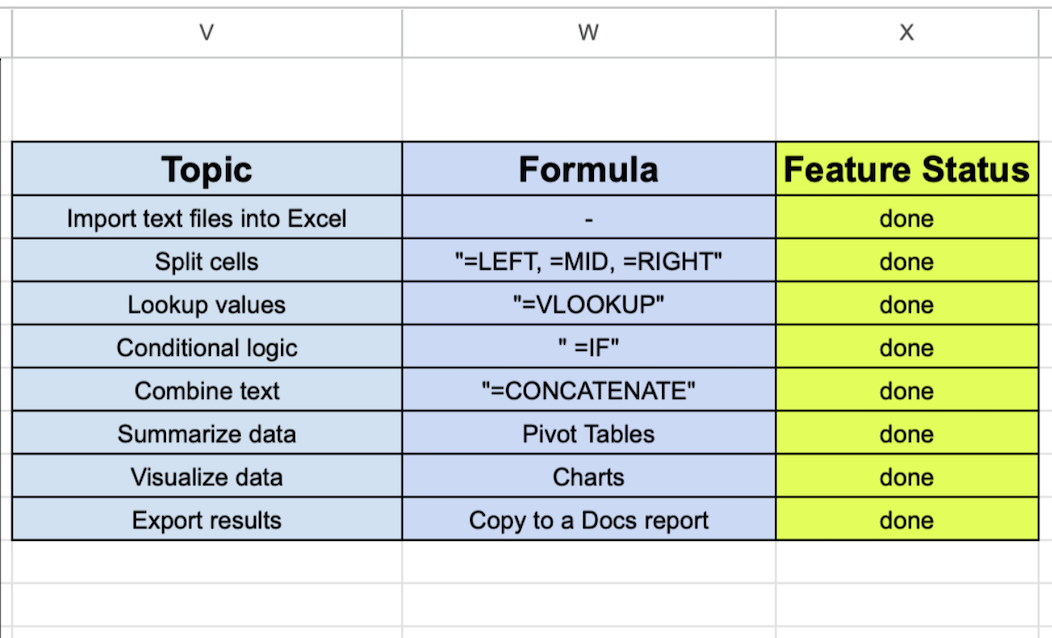Select the Pivot Tables cell
This screenshot has width=1052, height=638.
pyautogui.click(x=588, y=433)
